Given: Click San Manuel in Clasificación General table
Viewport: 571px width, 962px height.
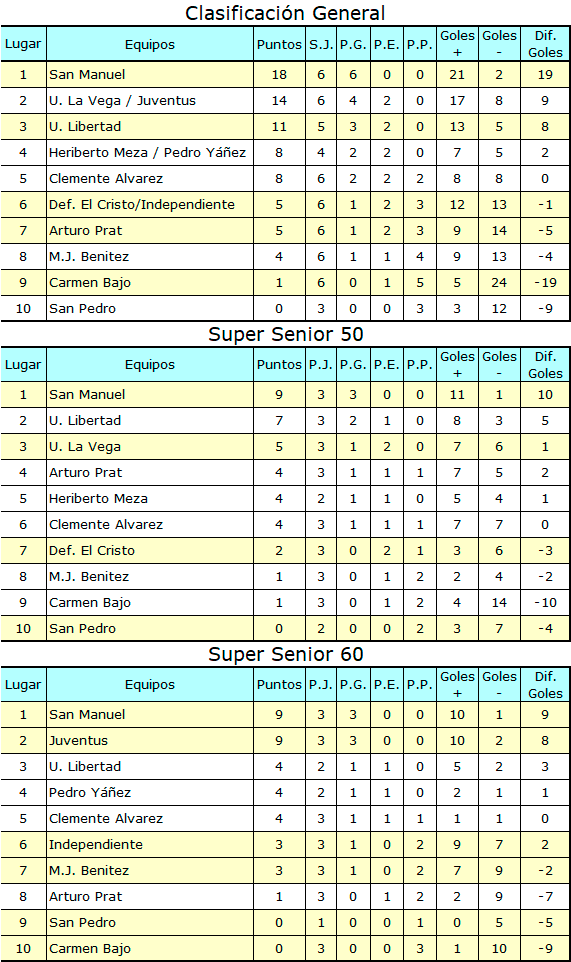Looking at the screenshot, I should pos(87,74).
